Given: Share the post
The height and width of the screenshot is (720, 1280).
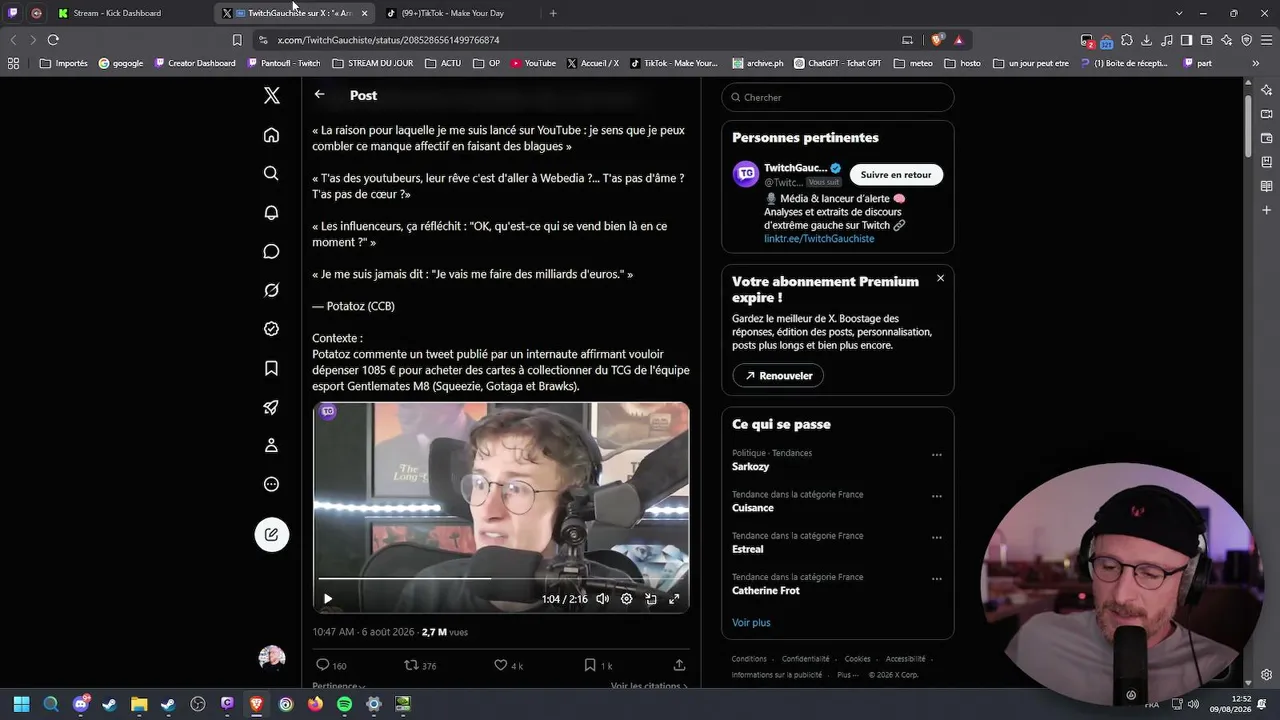Looking at the screenshot, I should 679,665.
